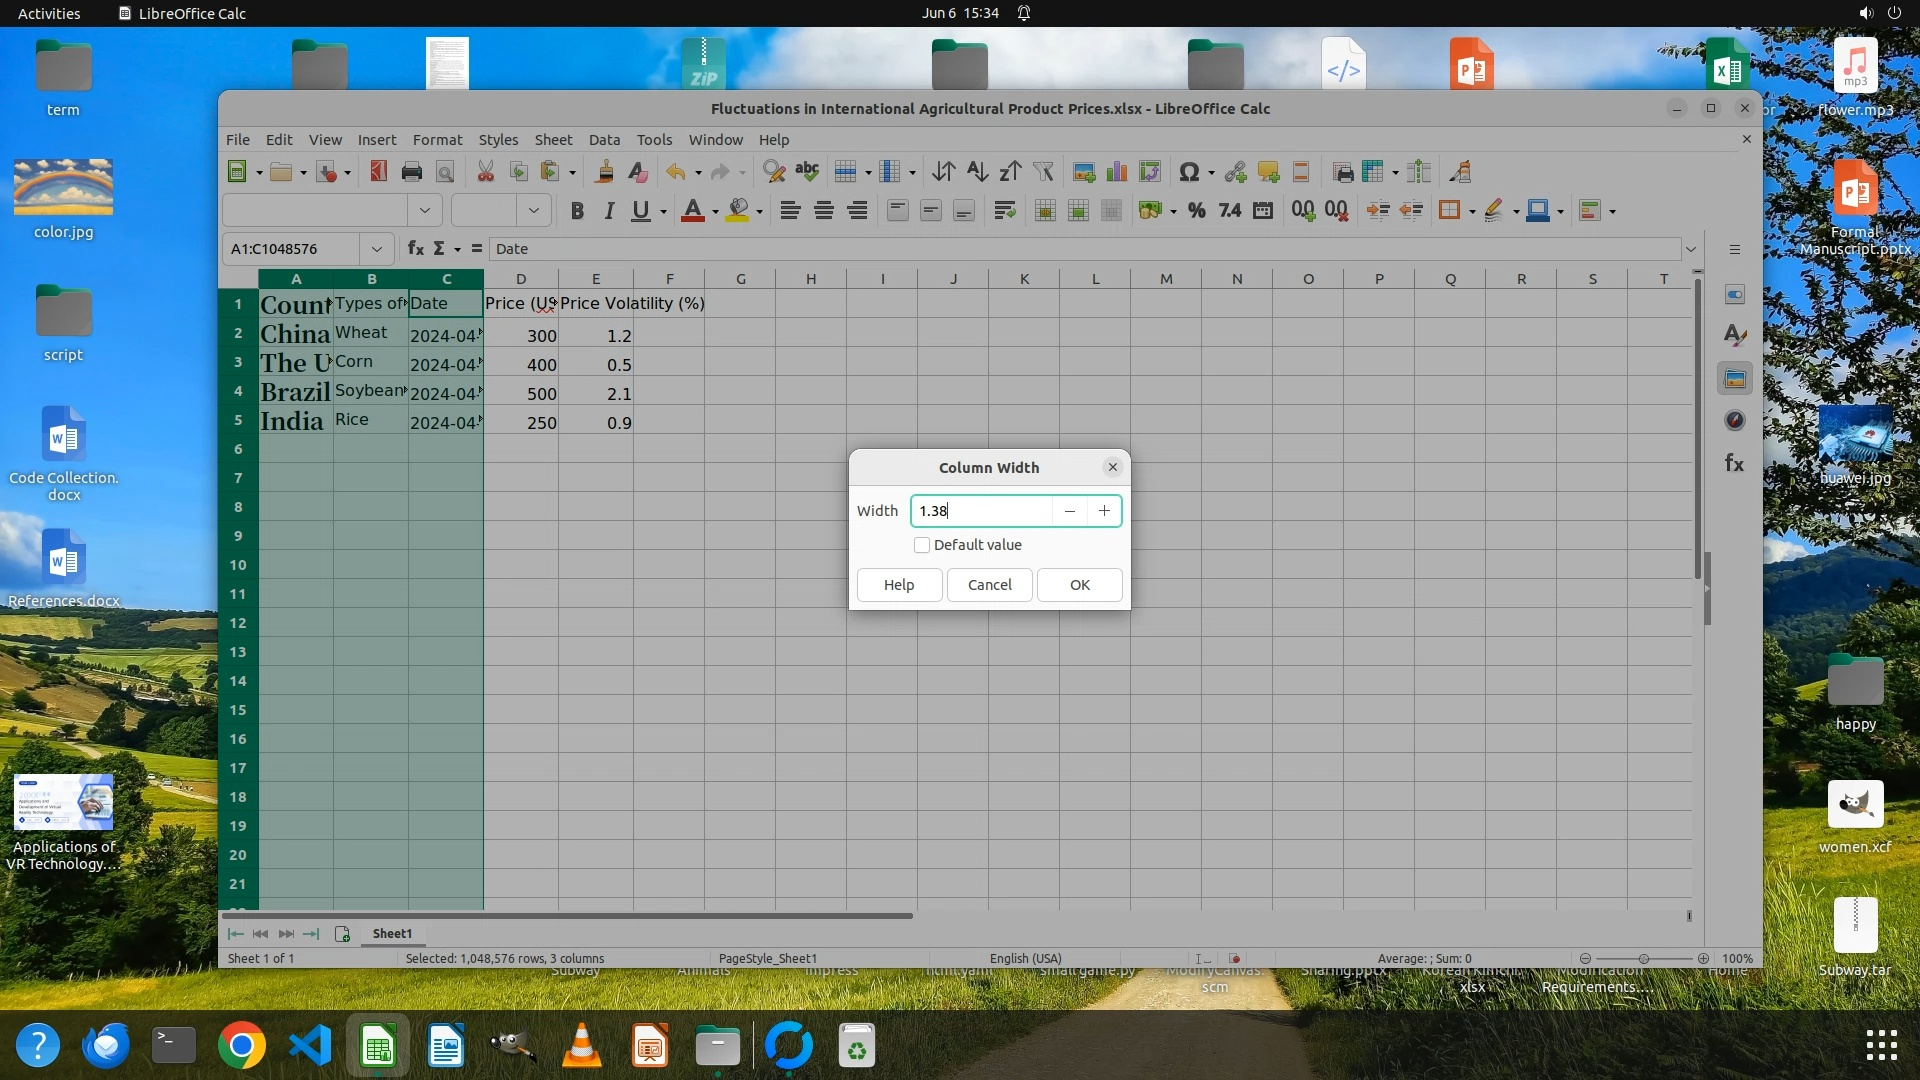1920x1080 pixels.
Task: Click the Print toolbar icon
Action: [x=411, y=172]
